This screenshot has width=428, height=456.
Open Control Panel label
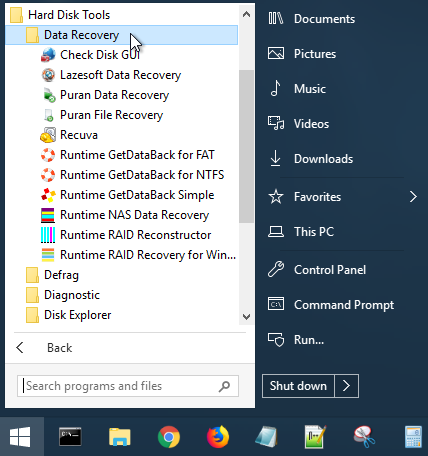(330, 270)
